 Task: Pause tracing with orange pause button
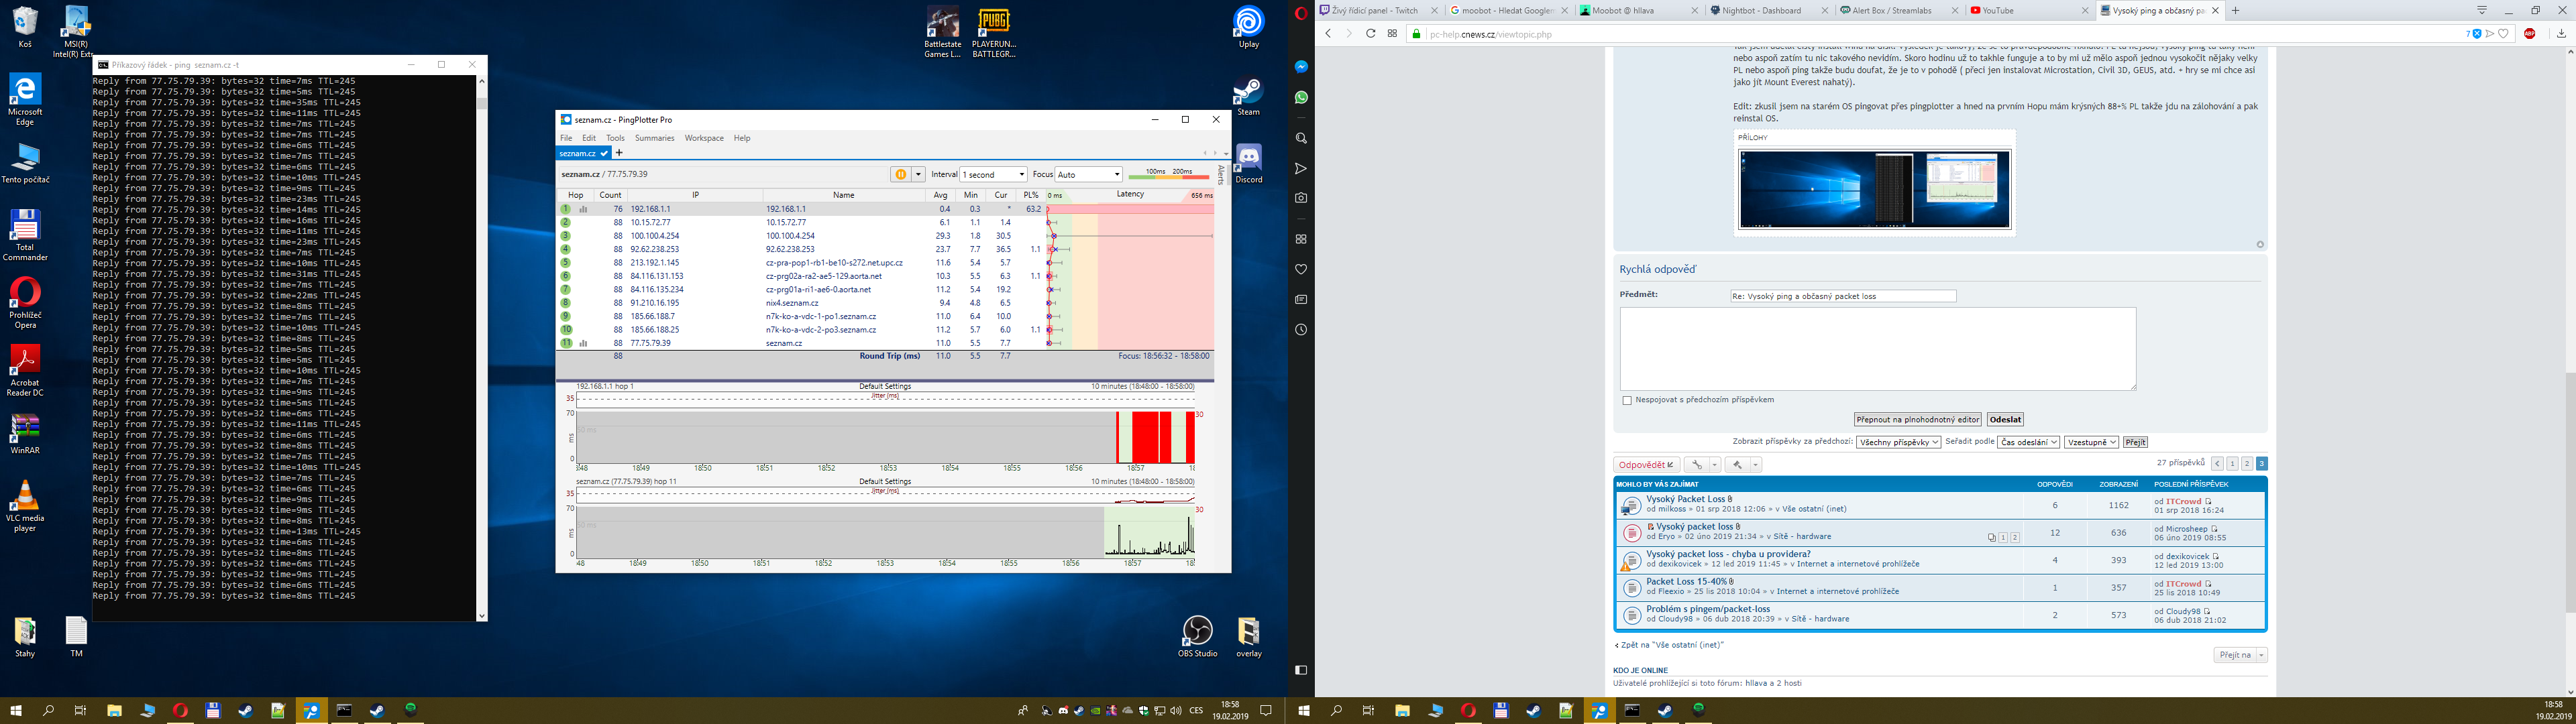coord(900,174)
